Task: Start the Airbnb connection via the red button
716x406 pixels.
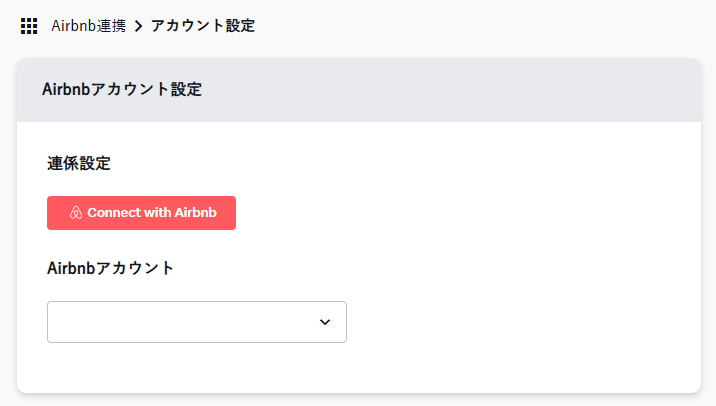Action: (x=141, y=213)
